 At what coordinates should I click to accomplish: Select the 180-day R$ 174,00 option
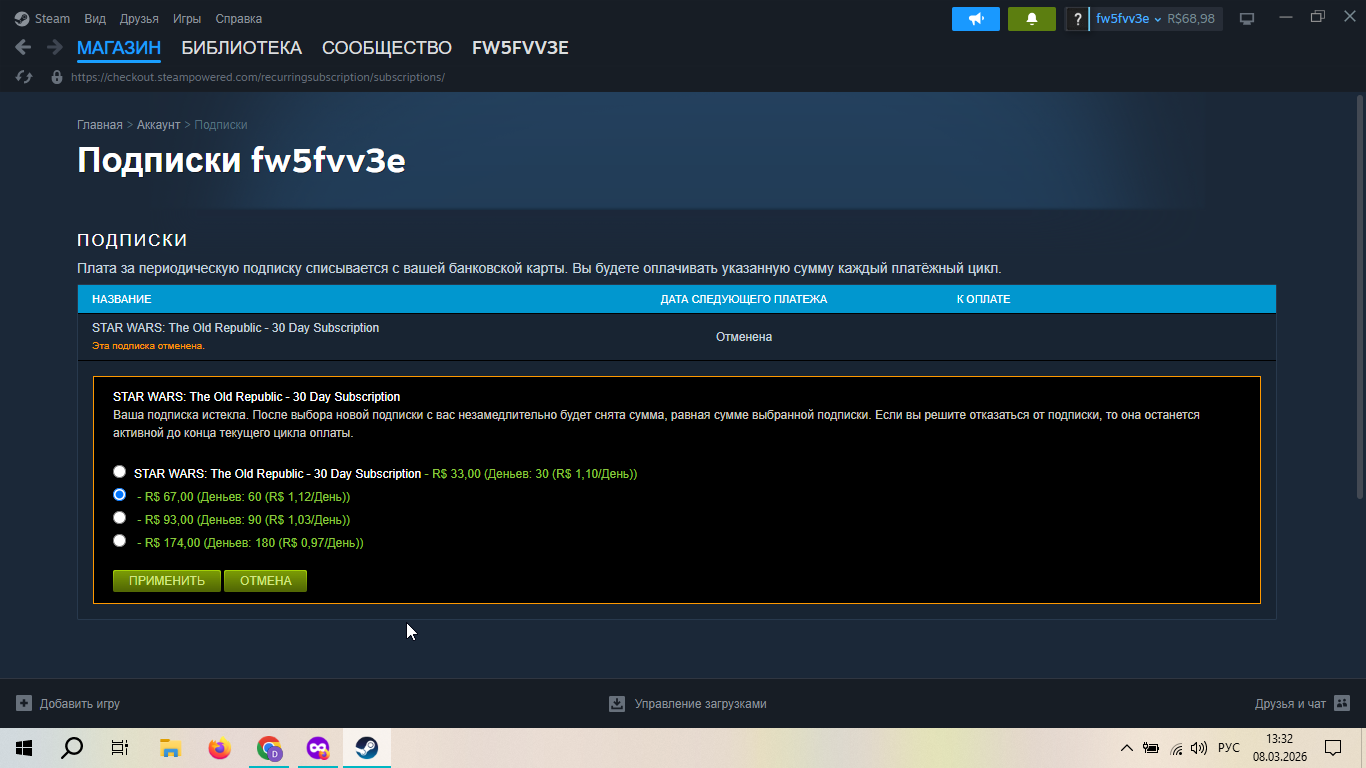point(120,541)
